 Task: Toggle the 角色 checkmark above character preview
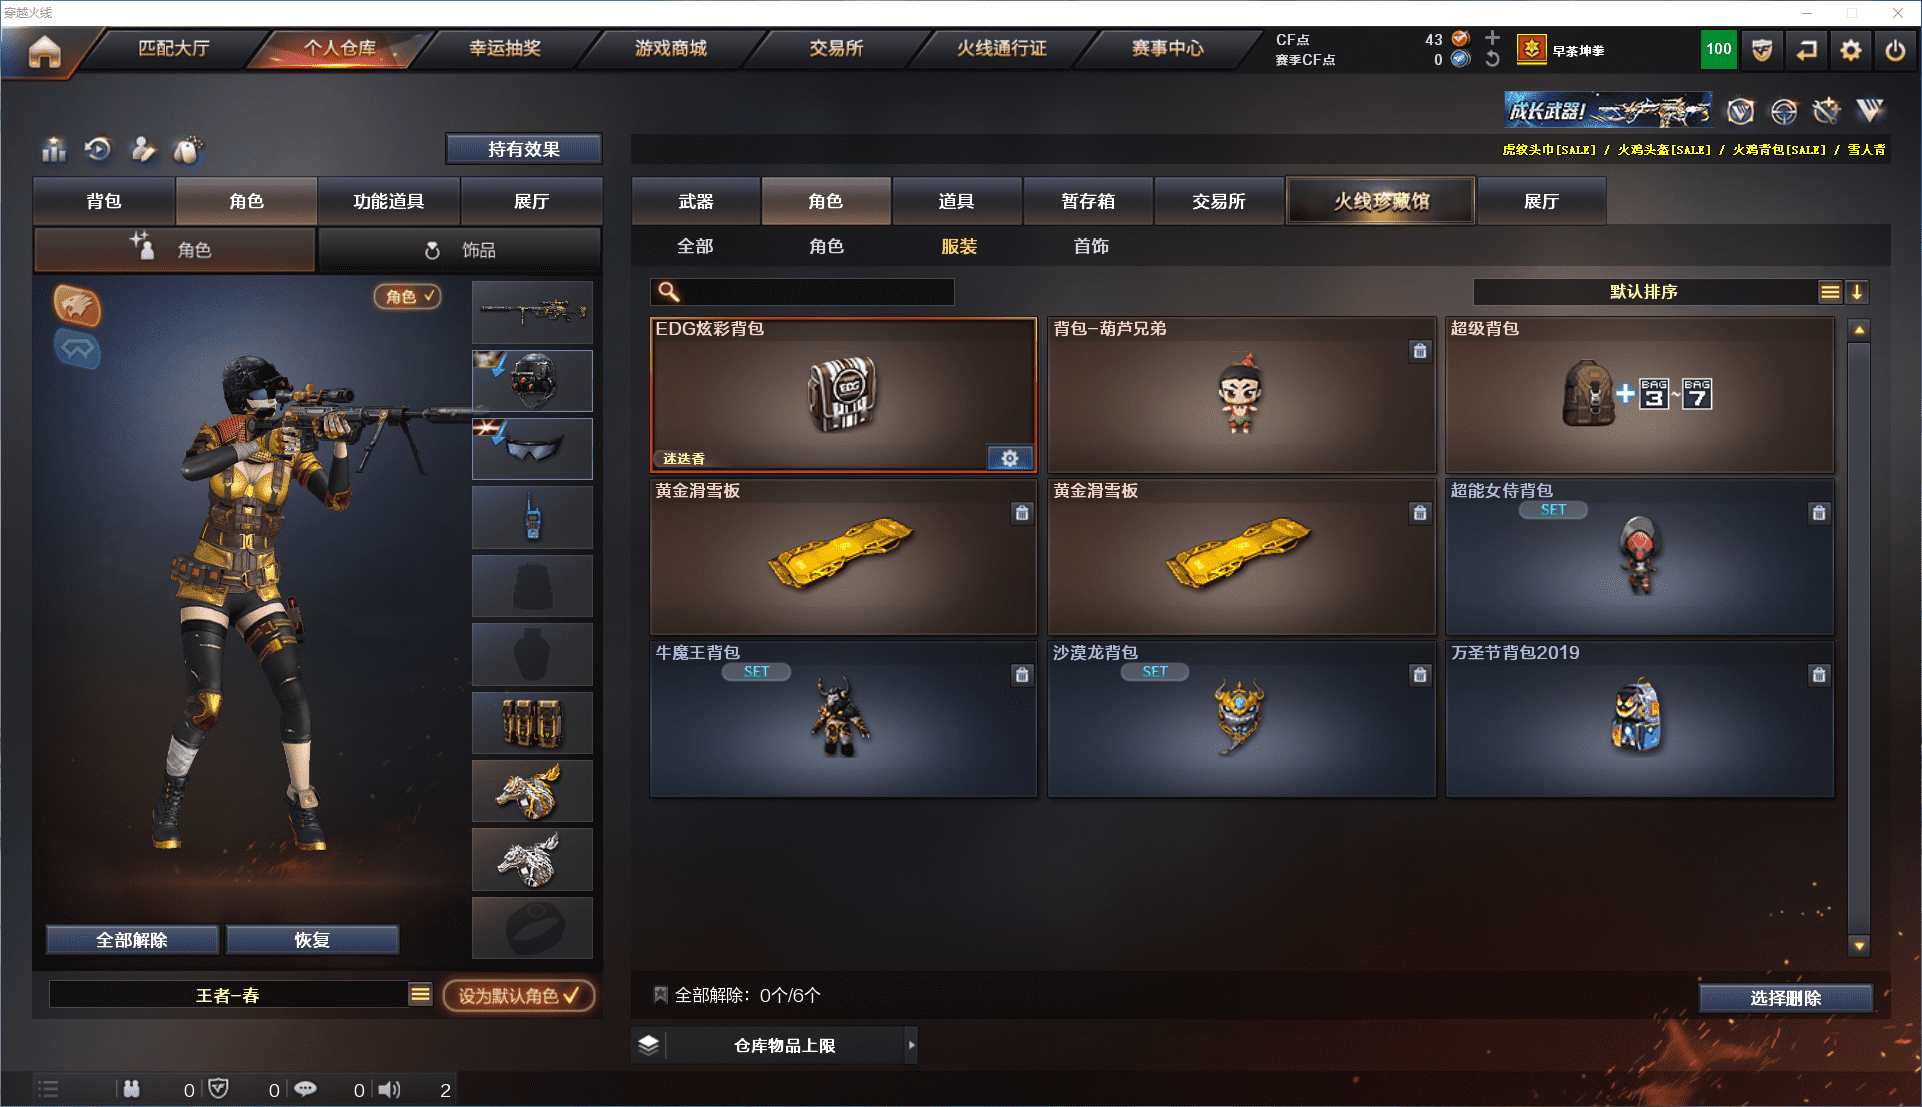pos(408,296)
